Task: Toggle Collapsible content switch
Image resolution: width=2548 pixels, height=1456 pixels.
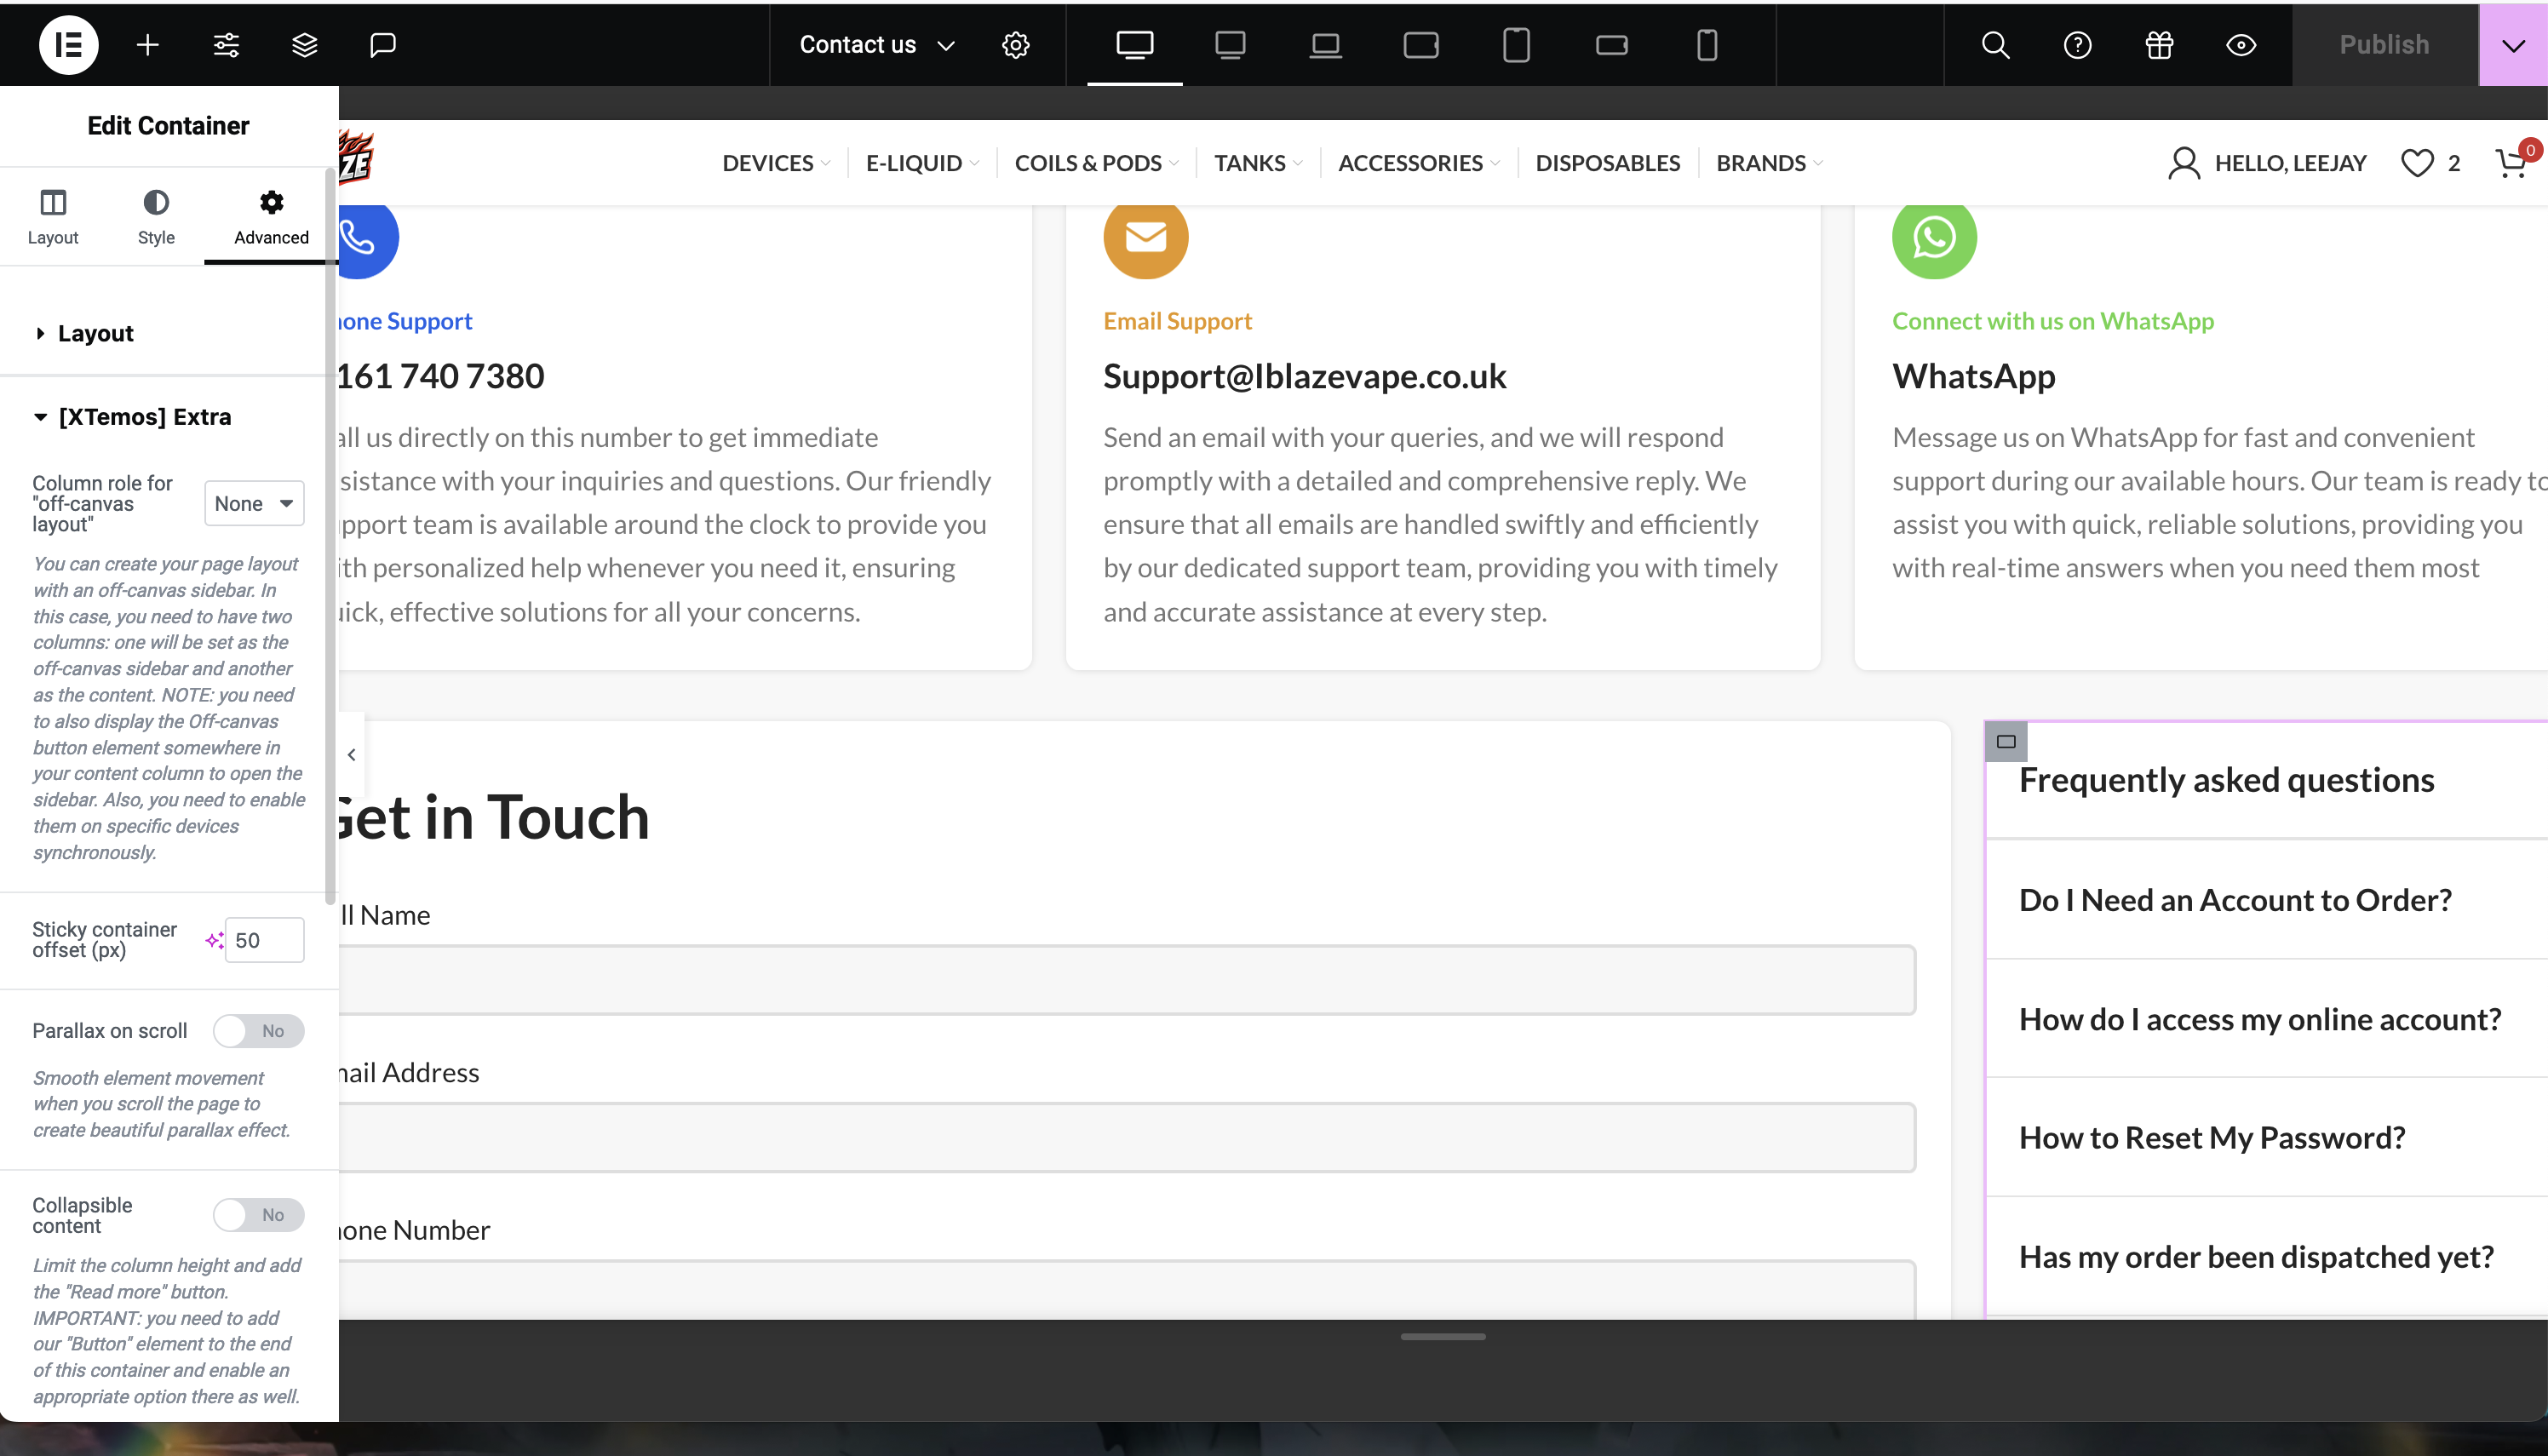Action: point(258,1215)
